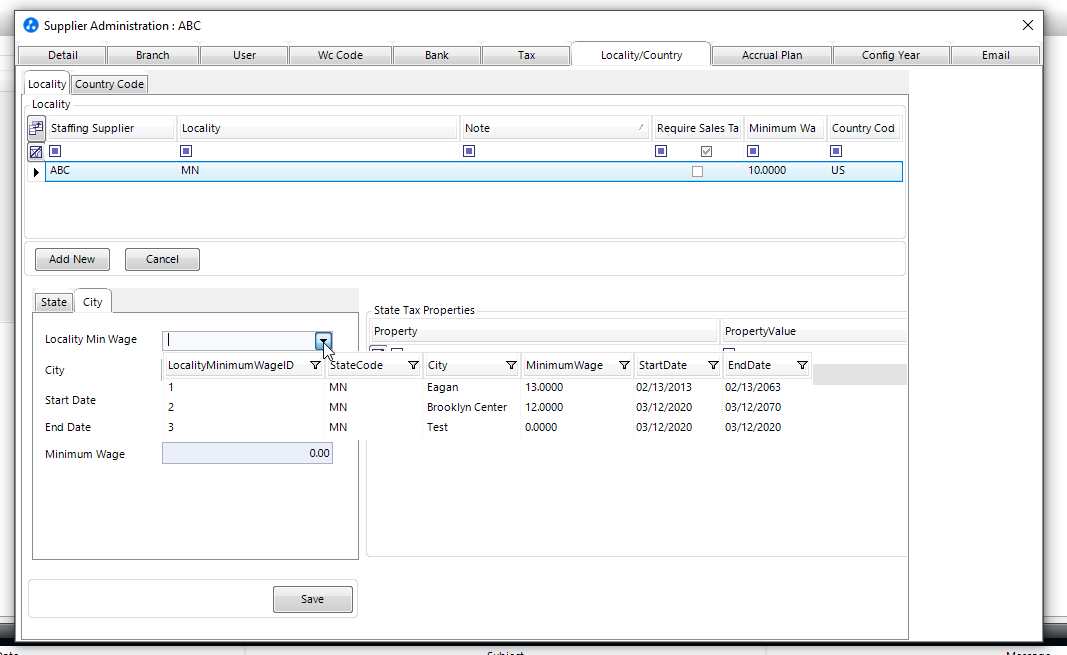This screenshot has width=1067, height=655.
Task: Open the StateCode column filter funnel
Action: 413,366
